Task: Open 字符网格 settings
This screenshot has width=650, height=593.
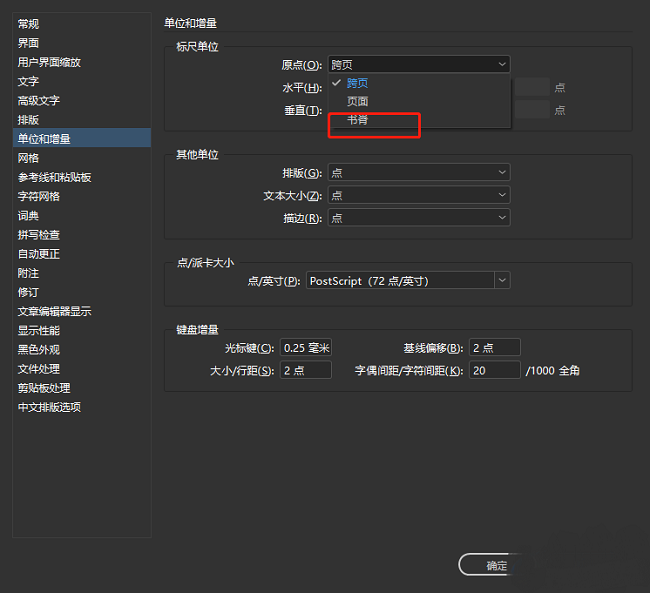Action: (x=82, y=196)
